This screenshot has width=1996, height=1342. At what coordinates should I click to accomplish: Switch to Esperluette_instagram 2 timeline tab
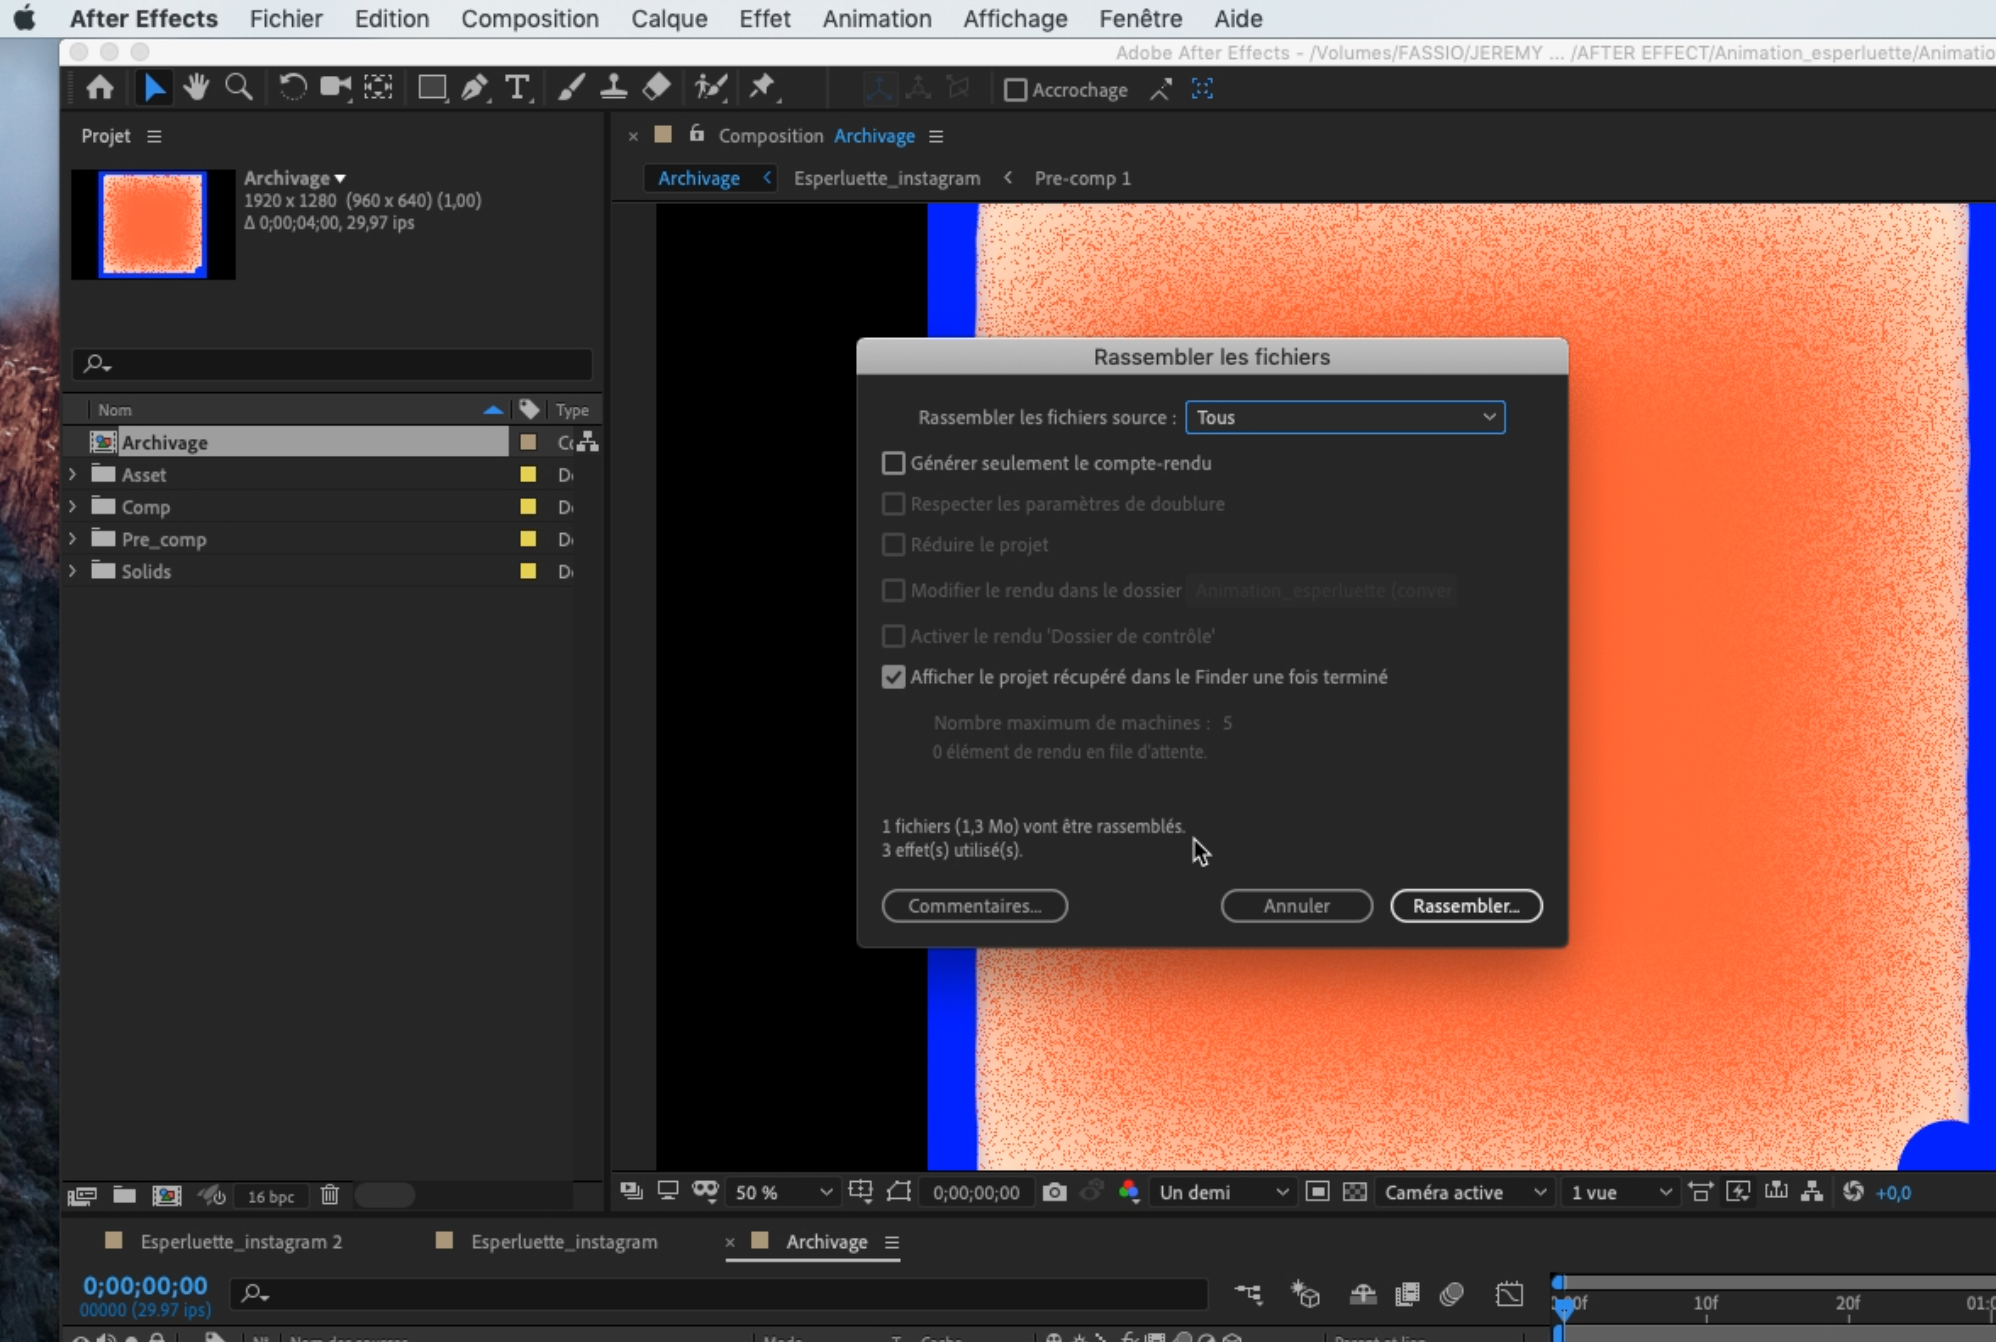click(x=240, y=1241)
